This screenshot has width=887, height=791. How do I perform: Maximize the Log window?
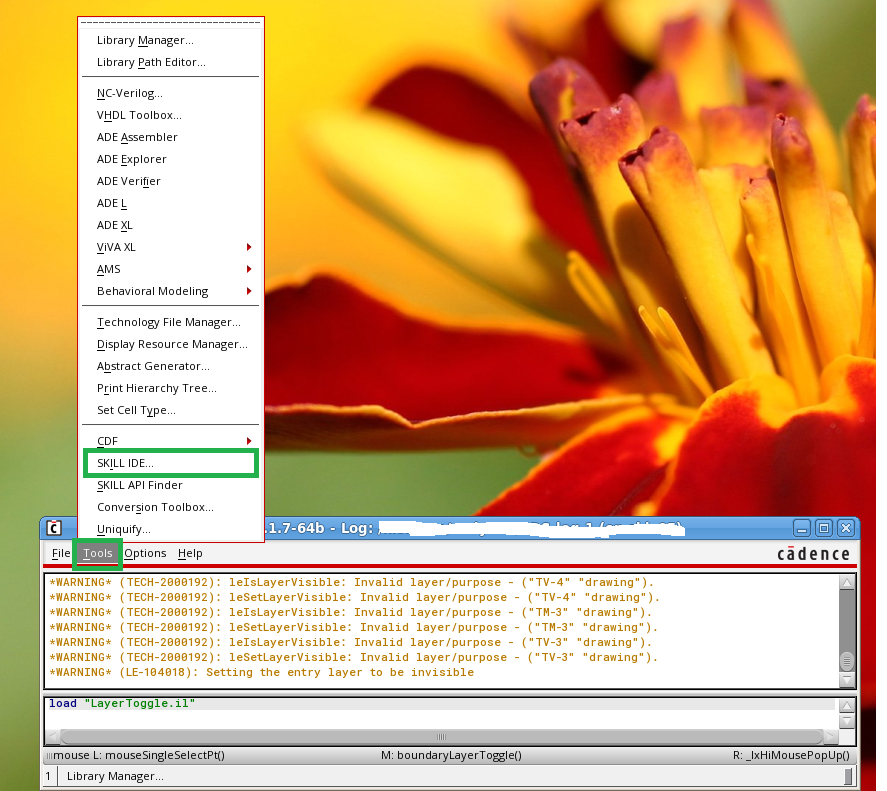pos(824,528)
